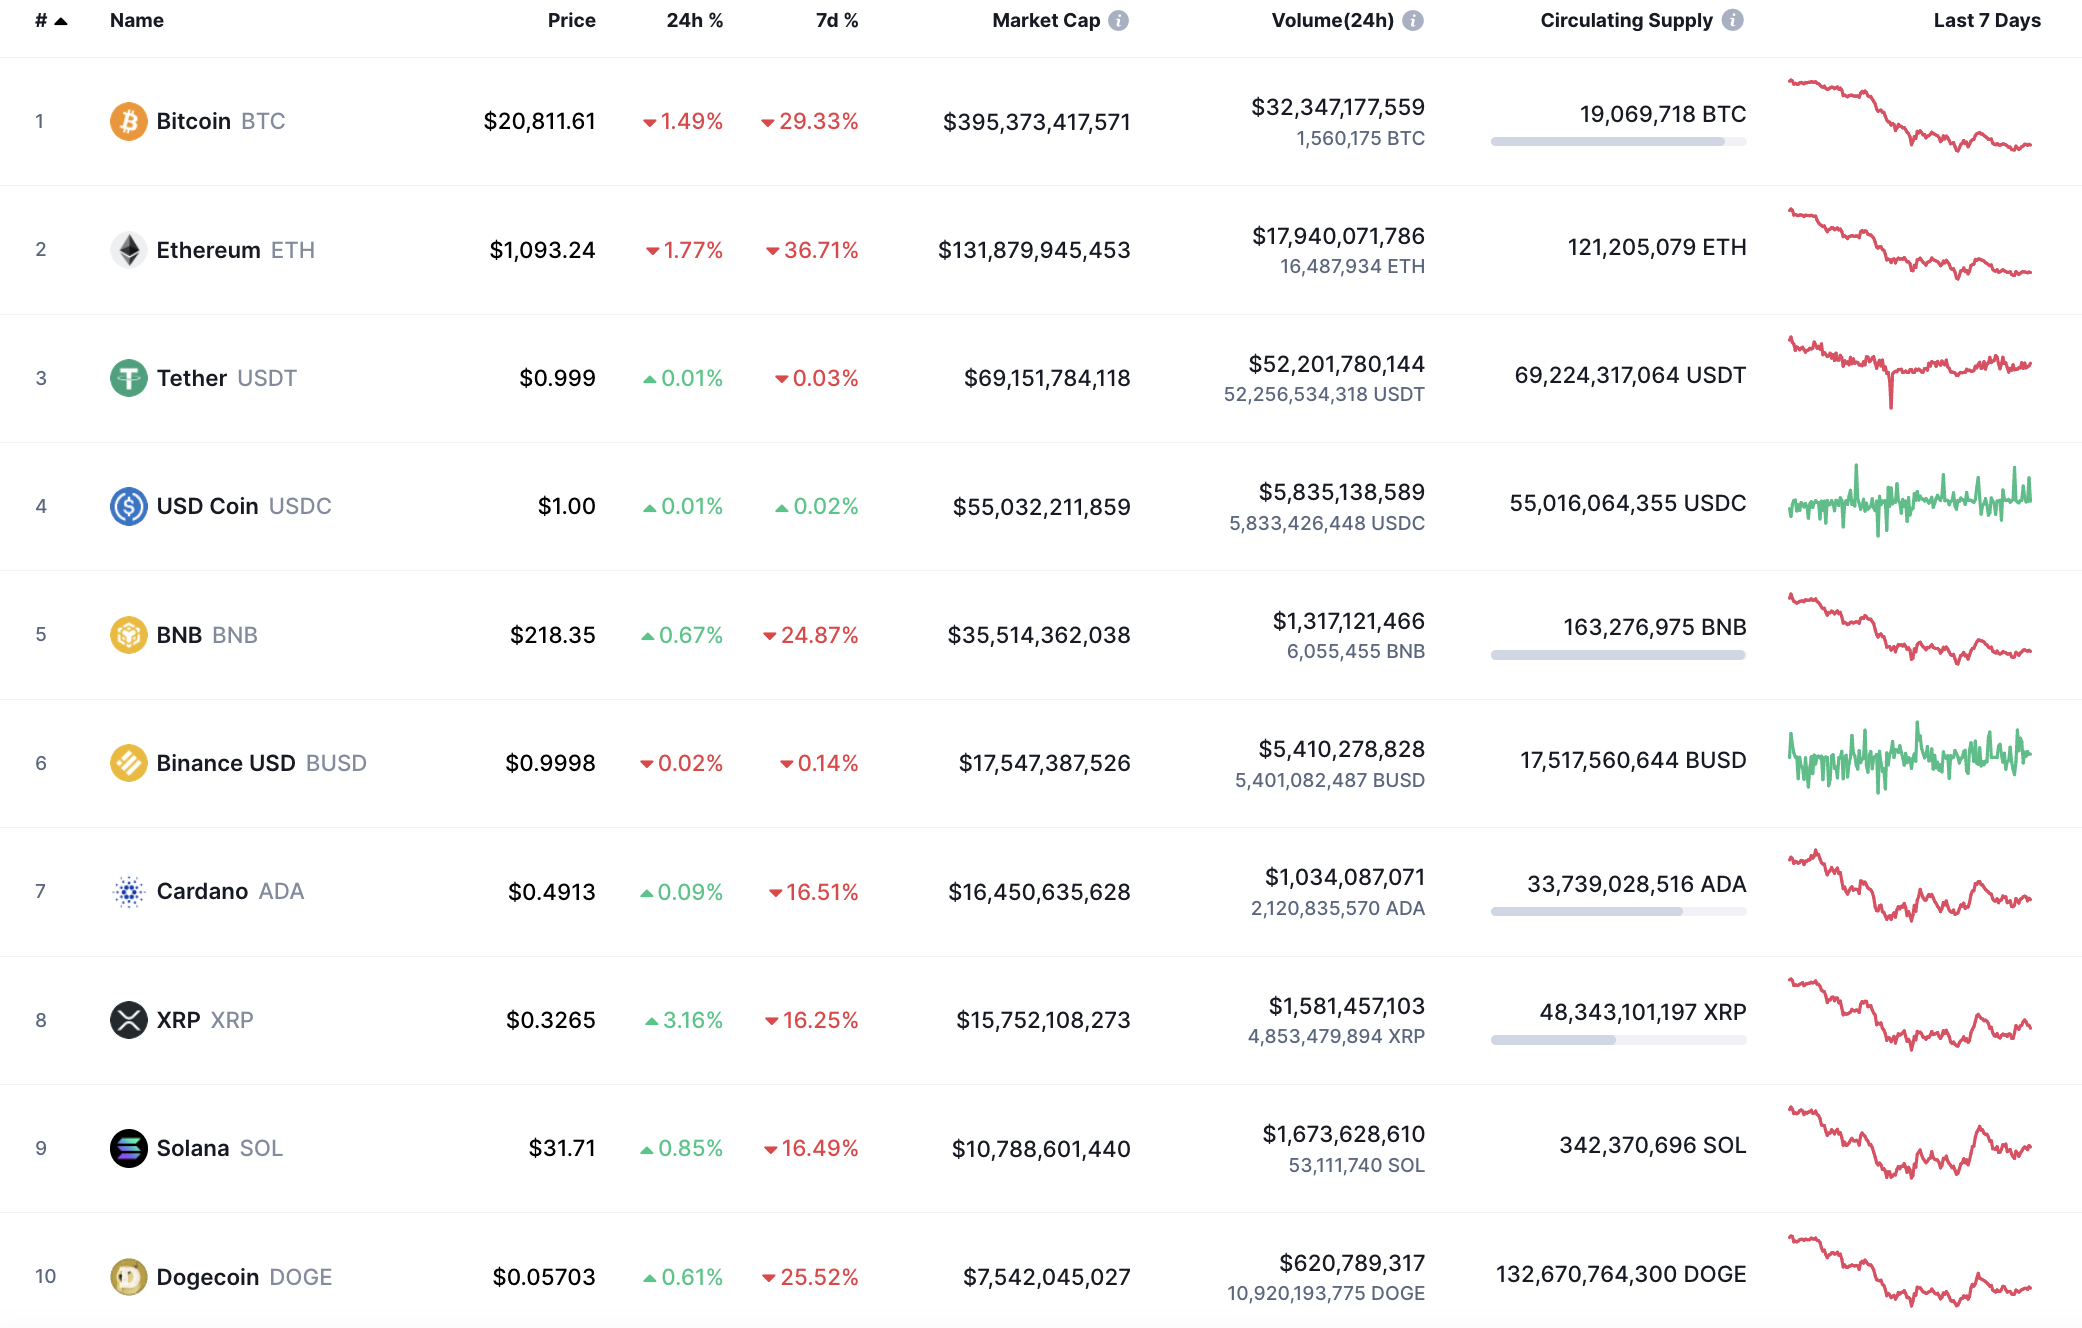Sort by rank using the # arrow
The width and height of the screenshot is (2082, 1328).
pyautogui.click(x=51, y=20)
